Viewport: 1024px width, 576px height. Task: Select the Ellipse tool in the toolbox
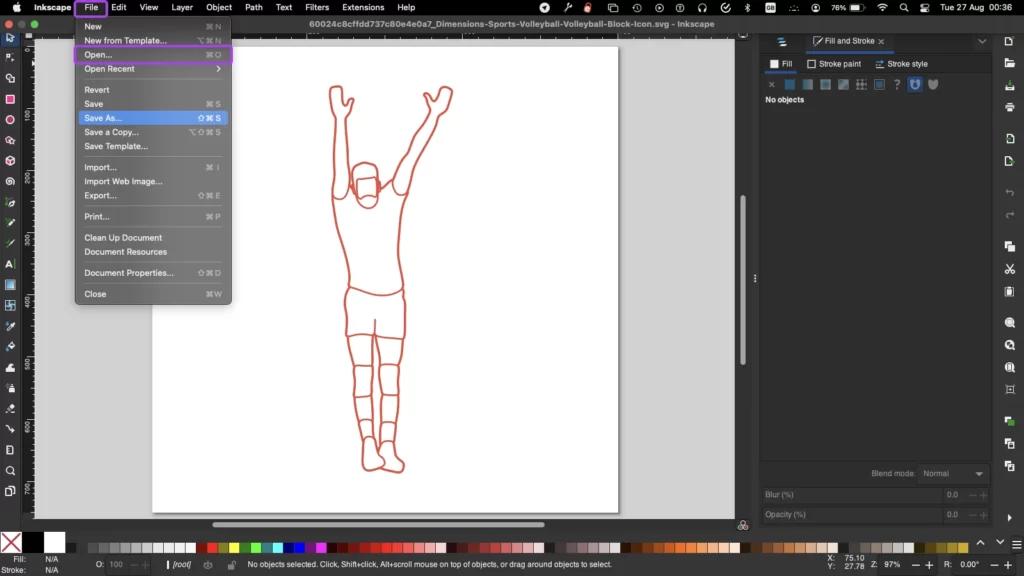10,120
